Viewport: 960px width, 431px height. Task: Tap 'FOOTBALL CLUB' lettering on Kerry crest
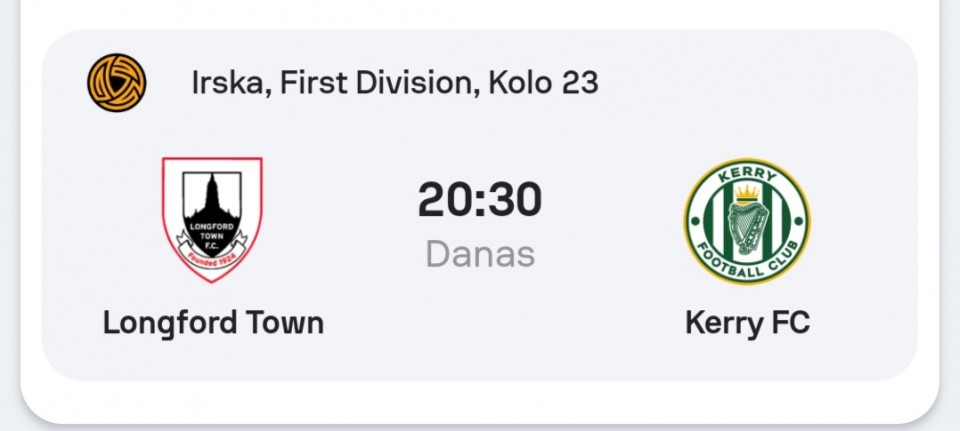point(748,260)
